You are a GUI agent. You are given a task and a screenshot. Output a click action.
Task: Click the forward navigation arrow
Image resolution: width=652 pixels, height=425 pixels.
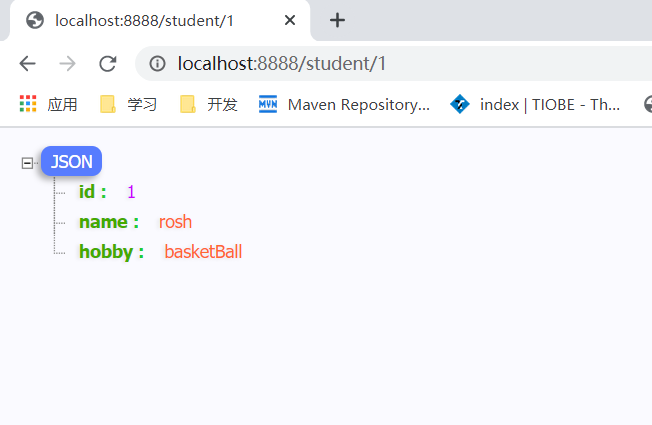(x=67, y=64)
